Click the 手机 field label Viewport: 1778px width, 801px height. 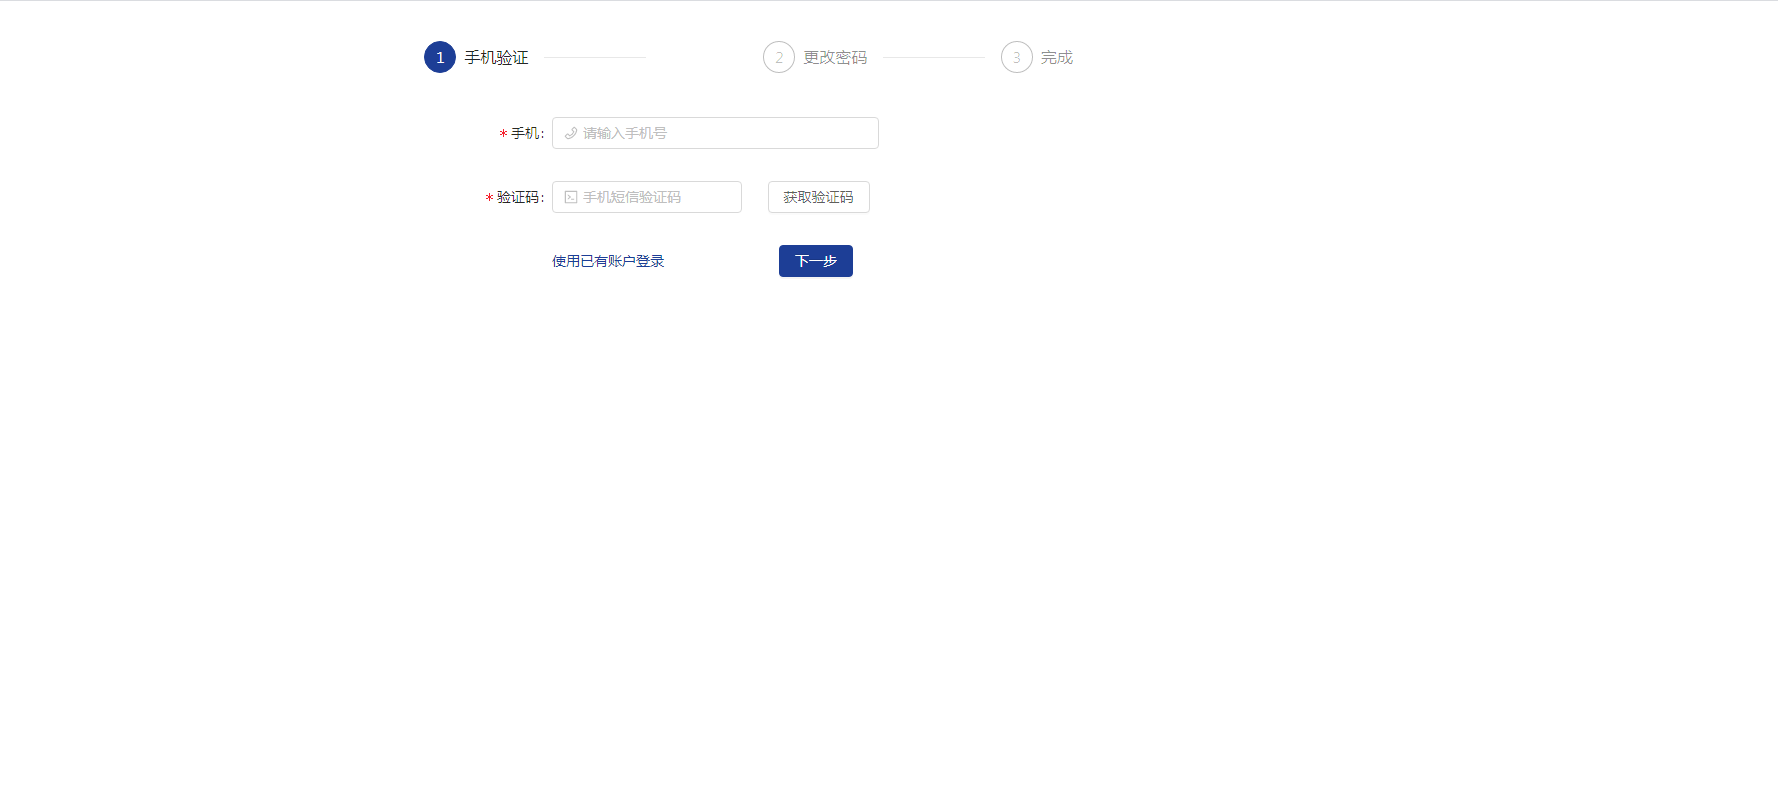526,133
